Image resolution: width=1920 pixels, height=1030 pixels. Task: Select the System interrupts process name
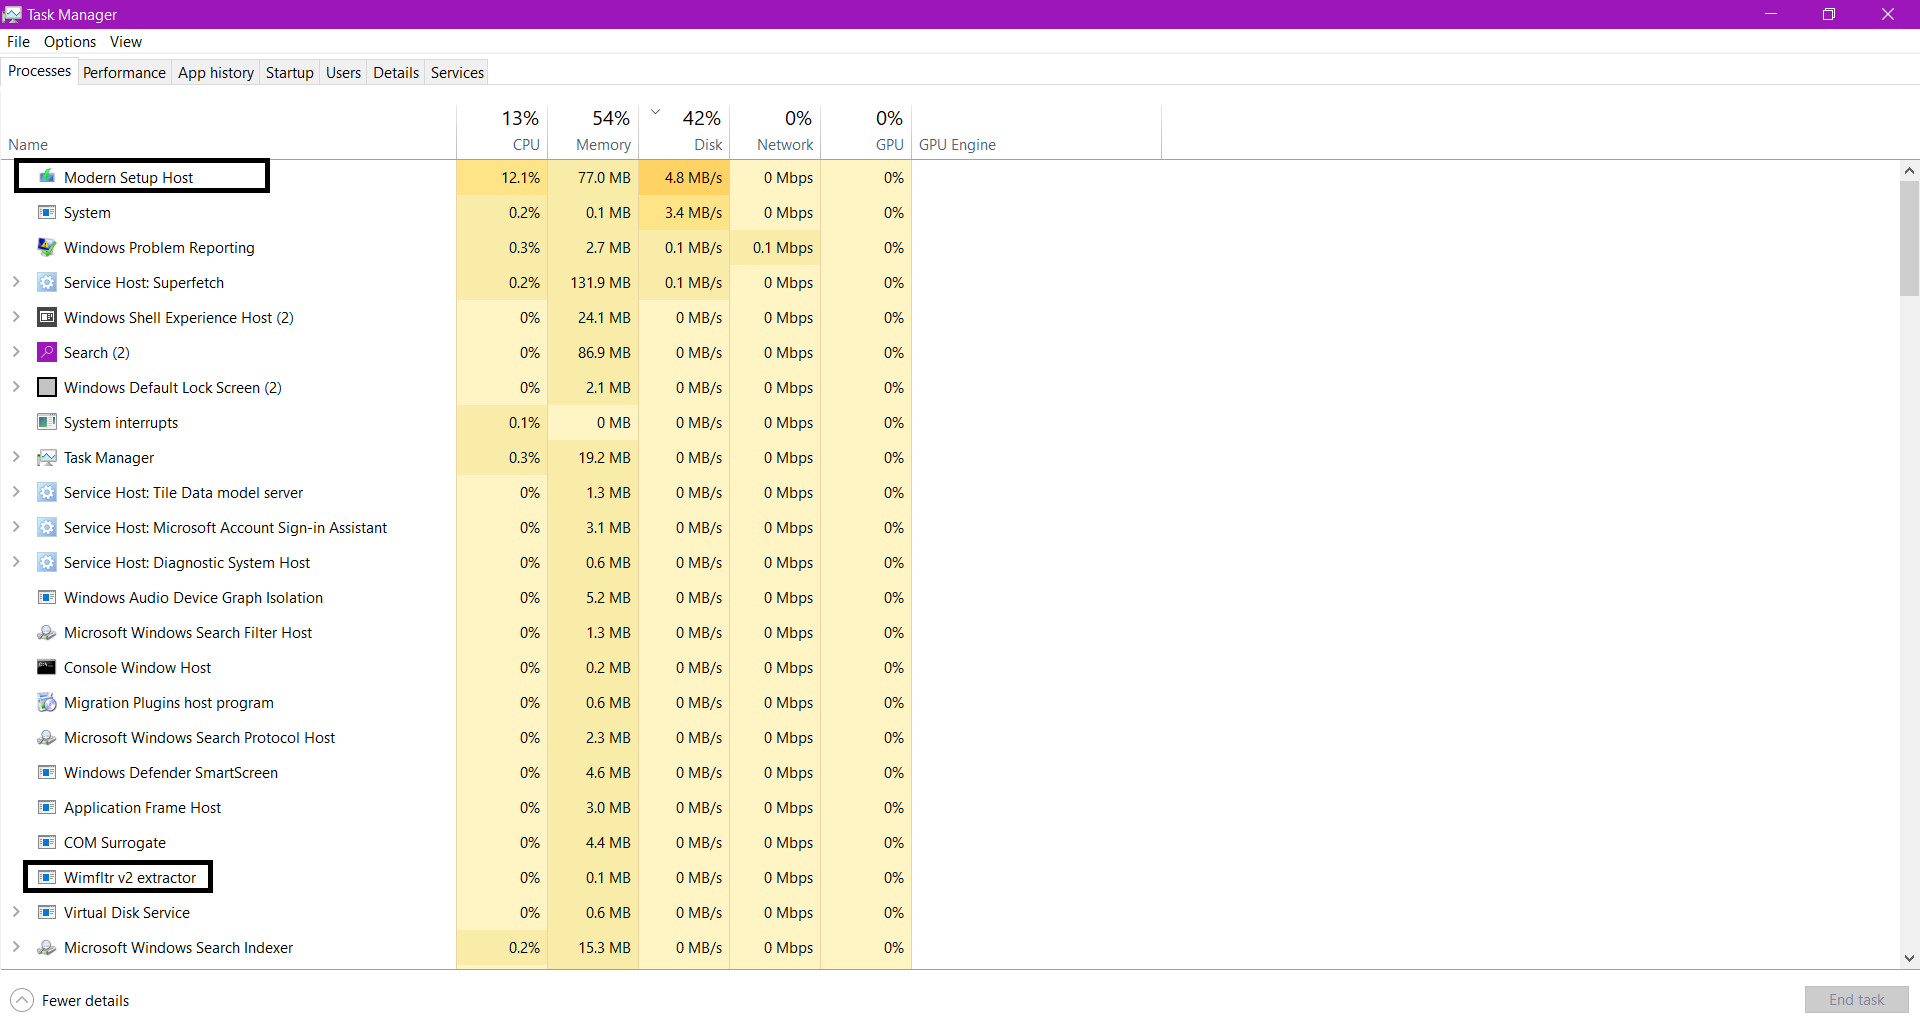tap(121, 422)
